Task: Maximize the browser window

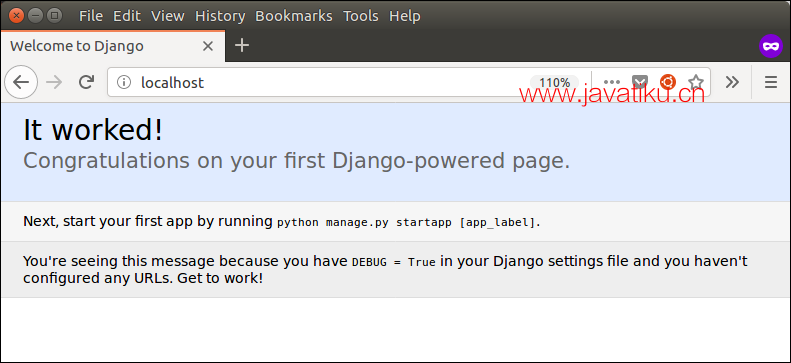Action: [54, 16]
